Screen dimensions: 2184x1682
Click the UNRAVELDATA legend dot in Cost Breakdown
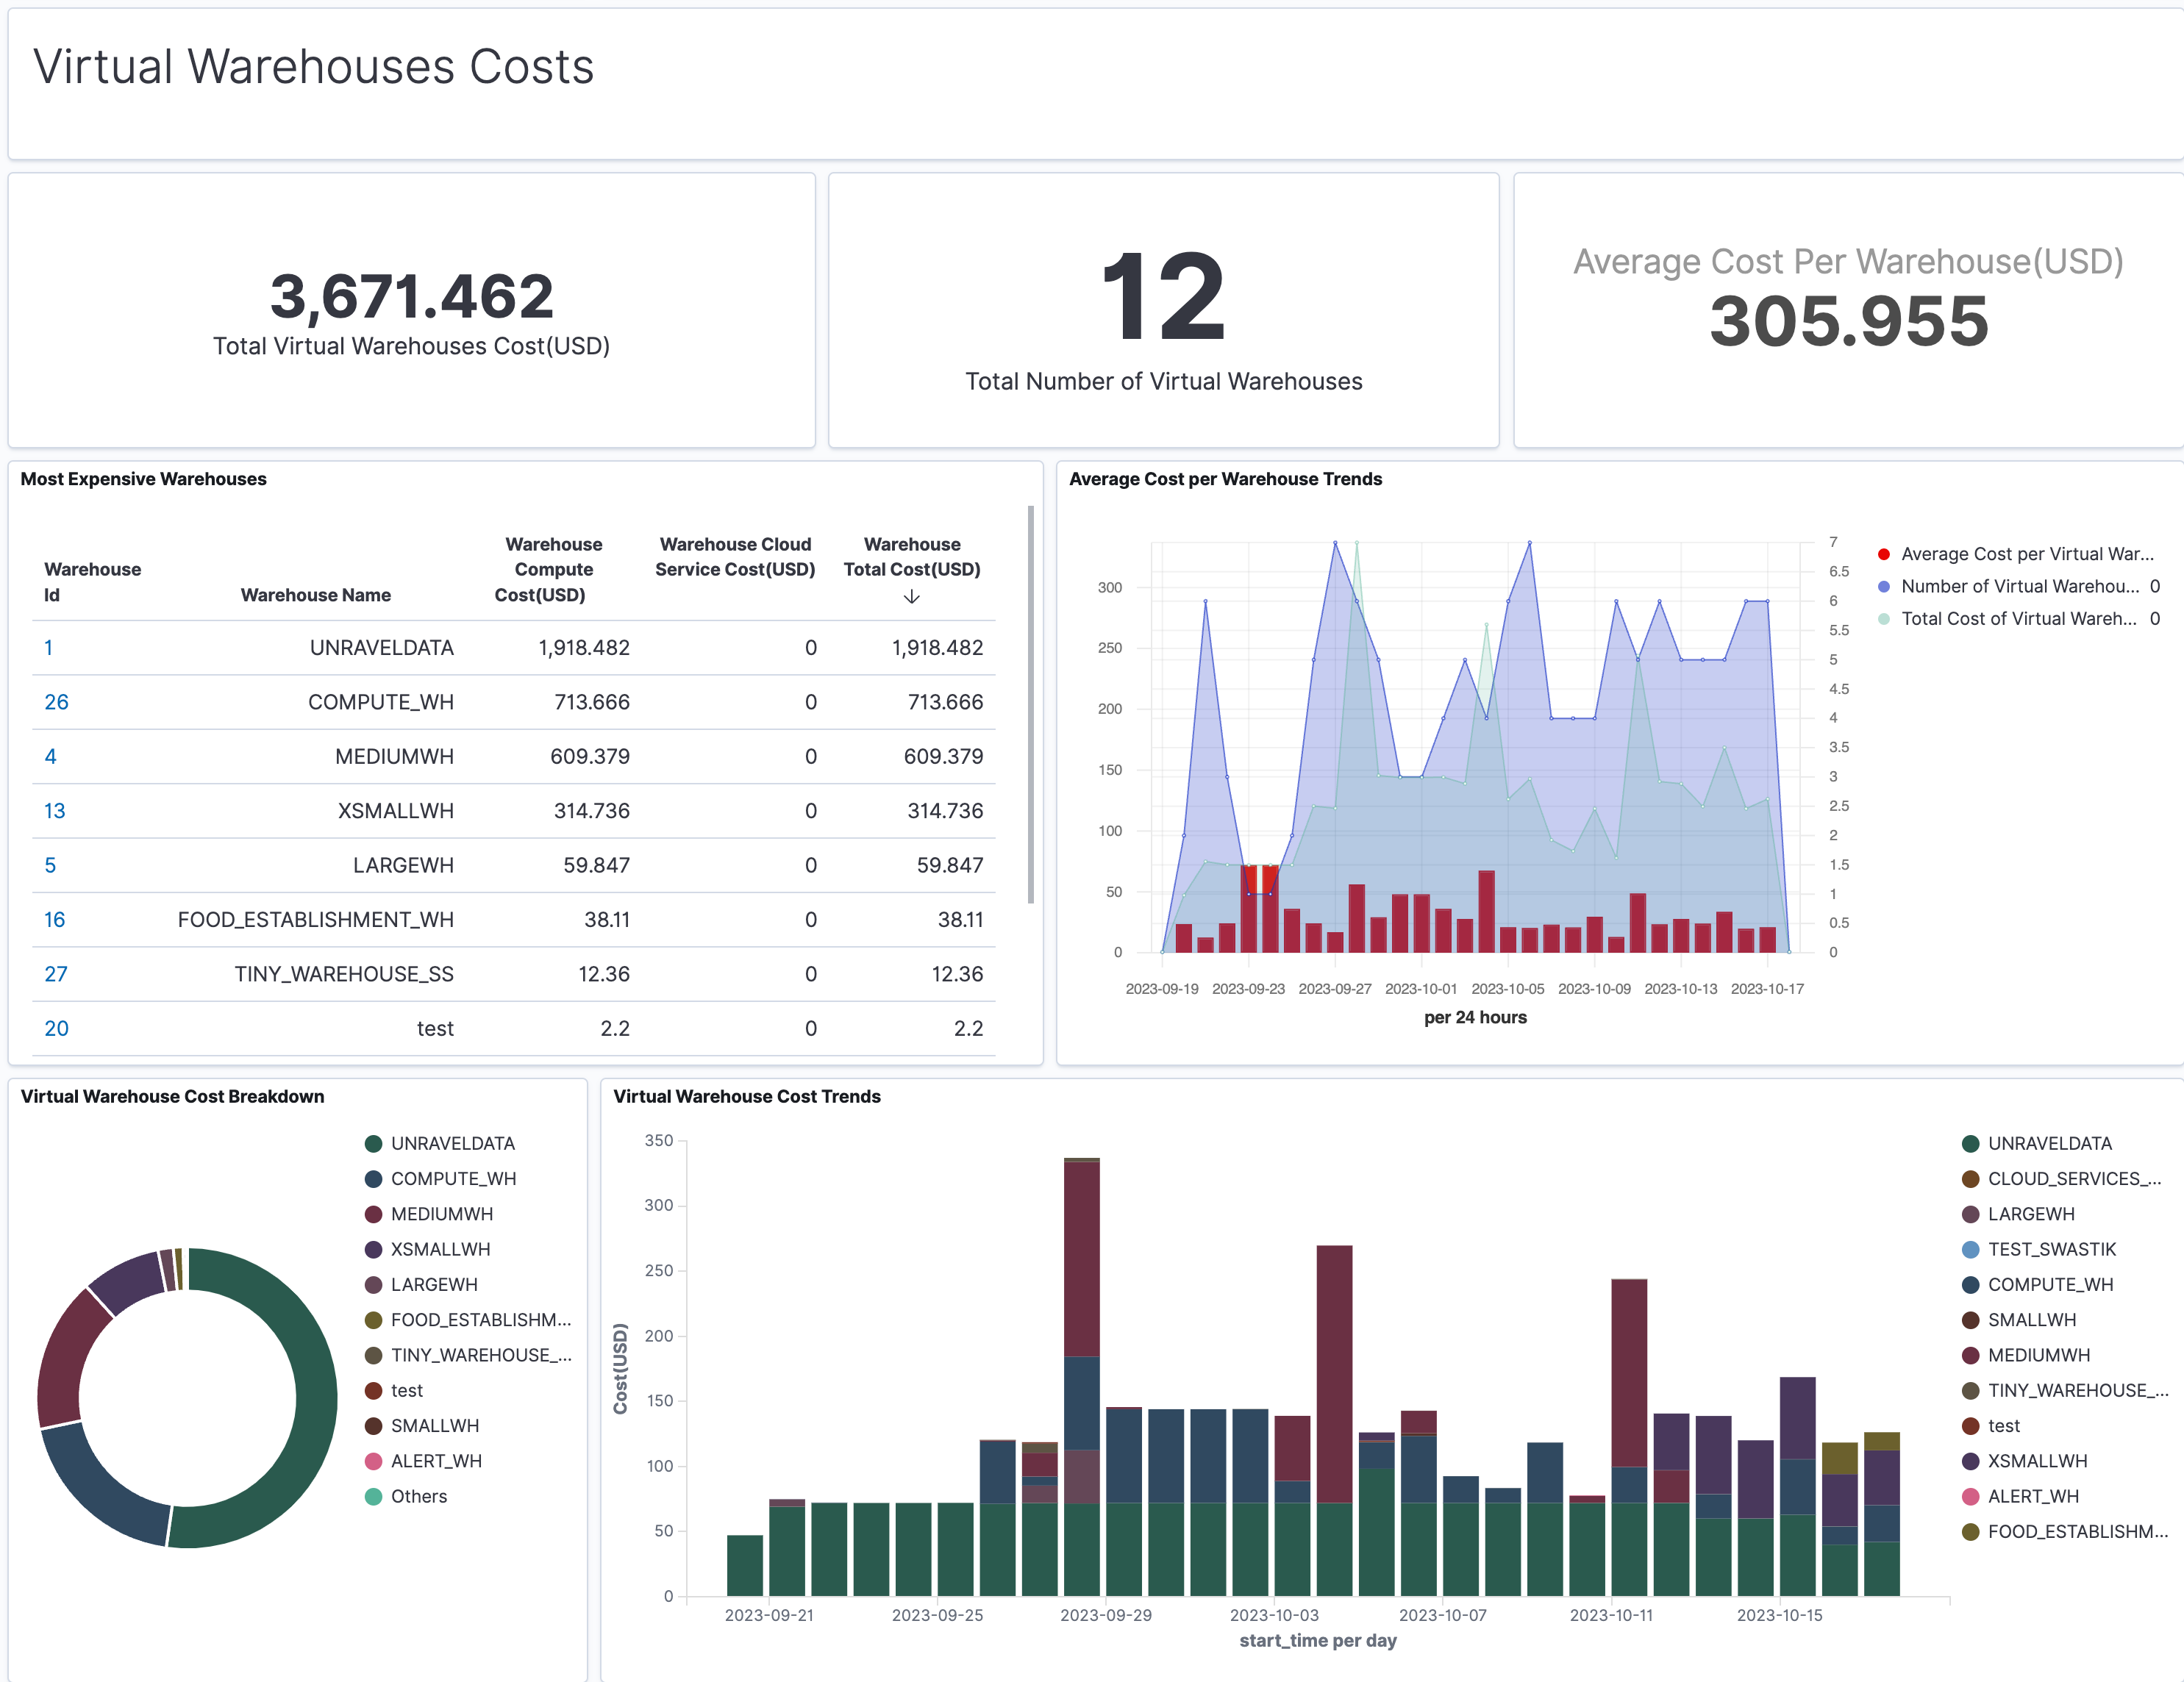(x=374, y=1143)
